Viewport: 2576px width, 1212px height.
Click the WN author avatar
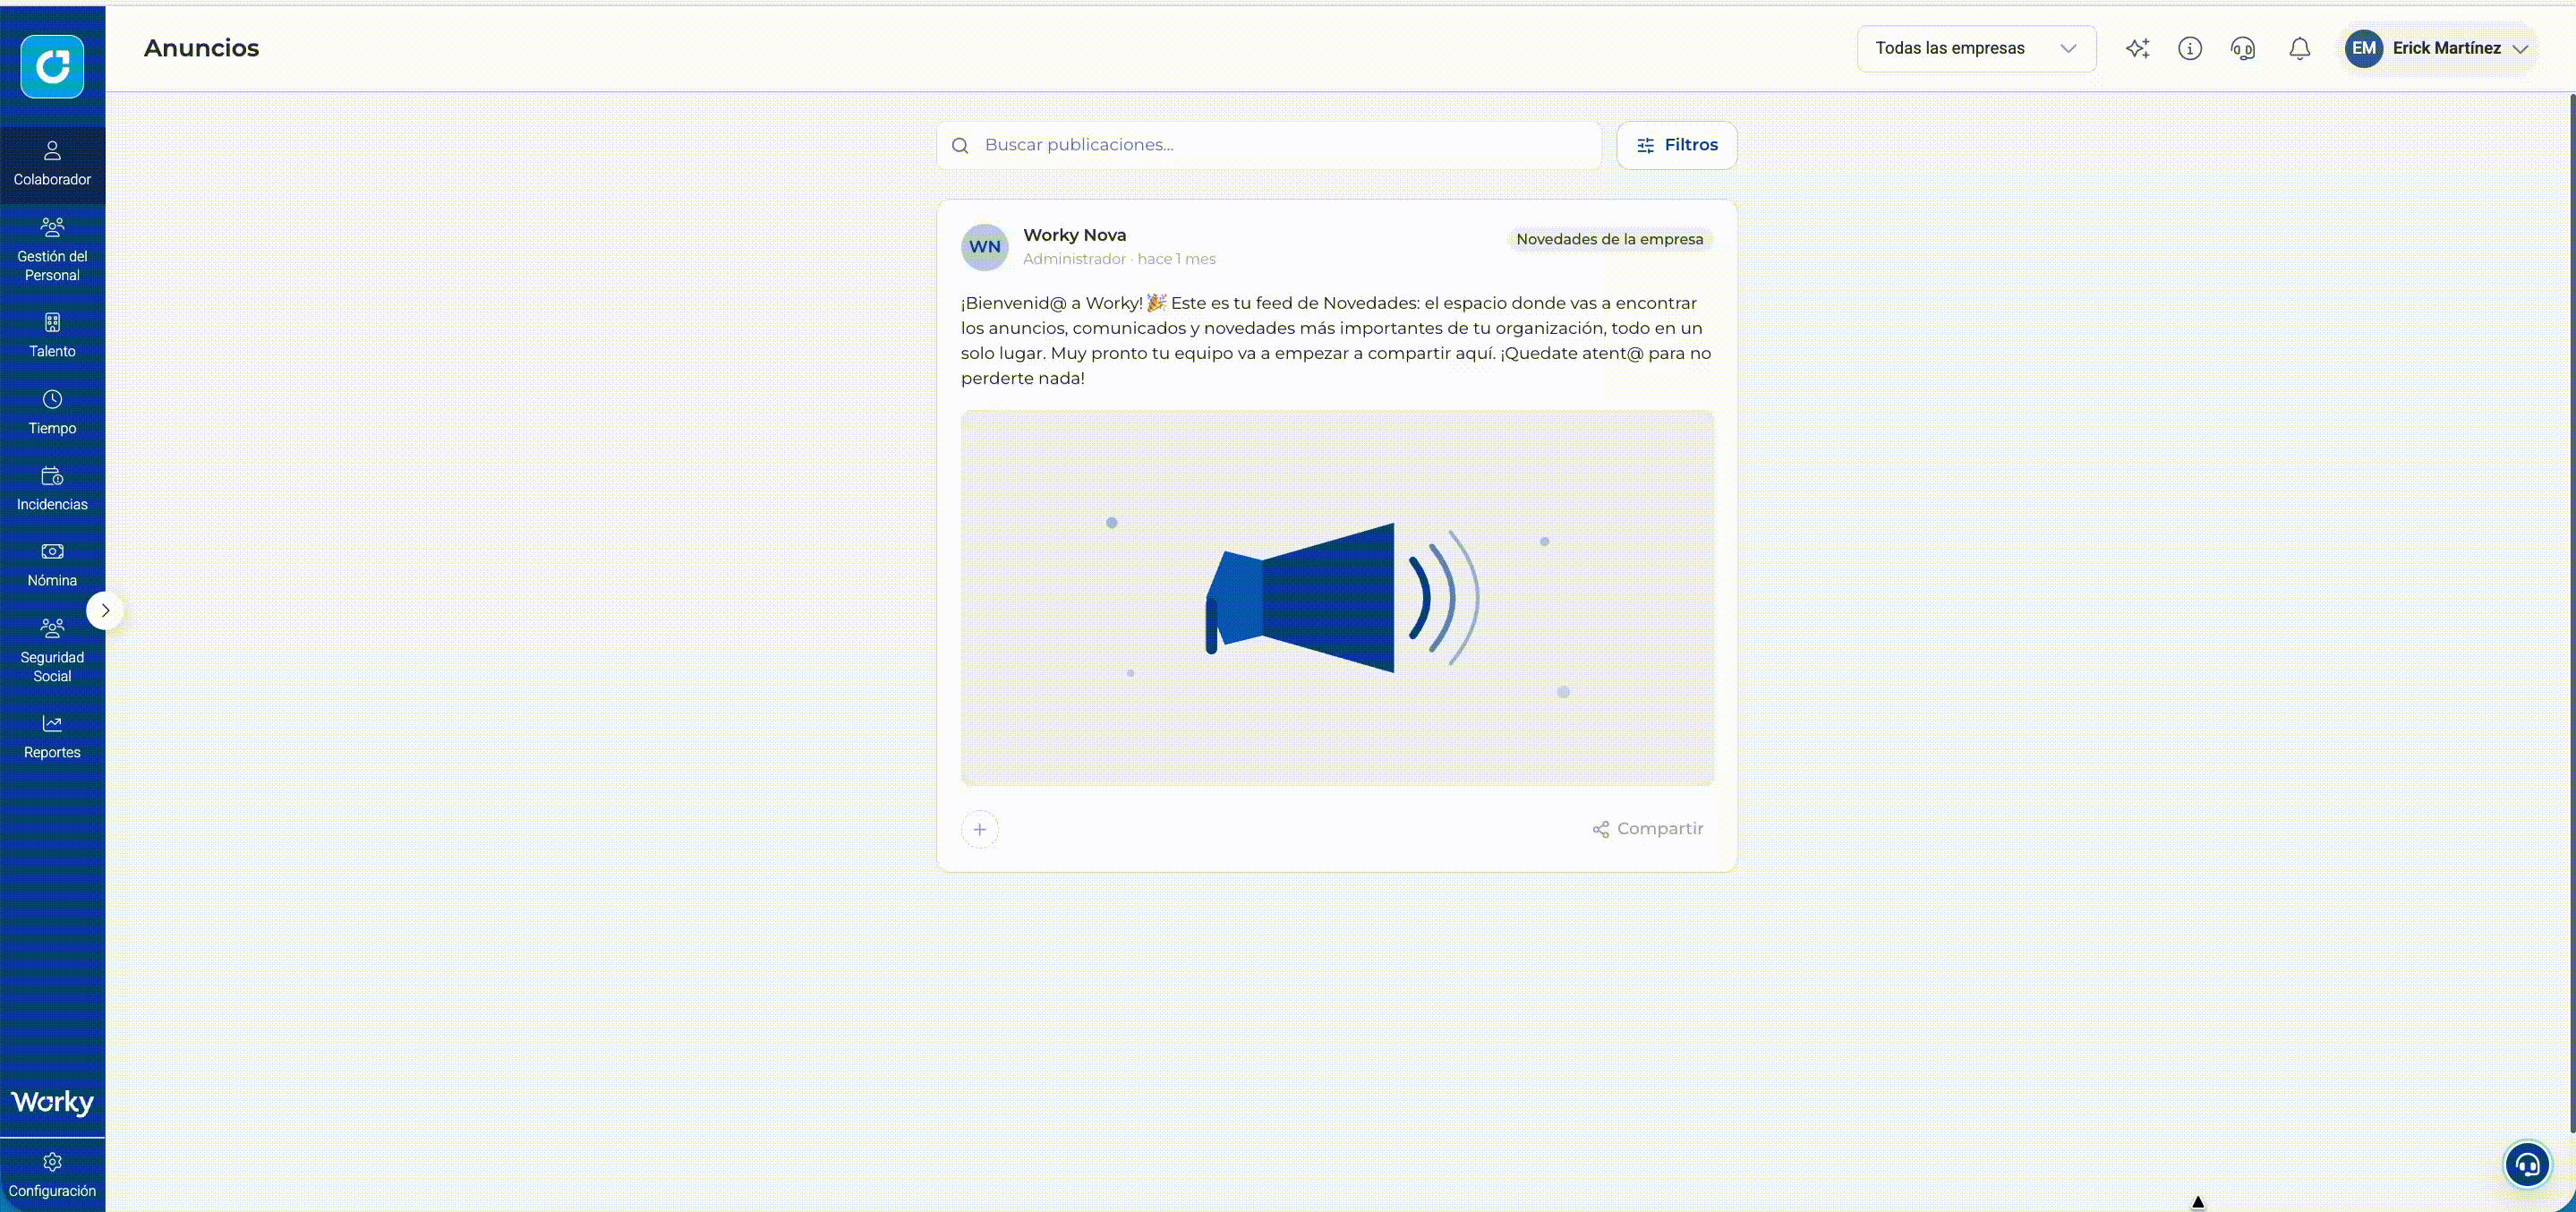[985, 247]
